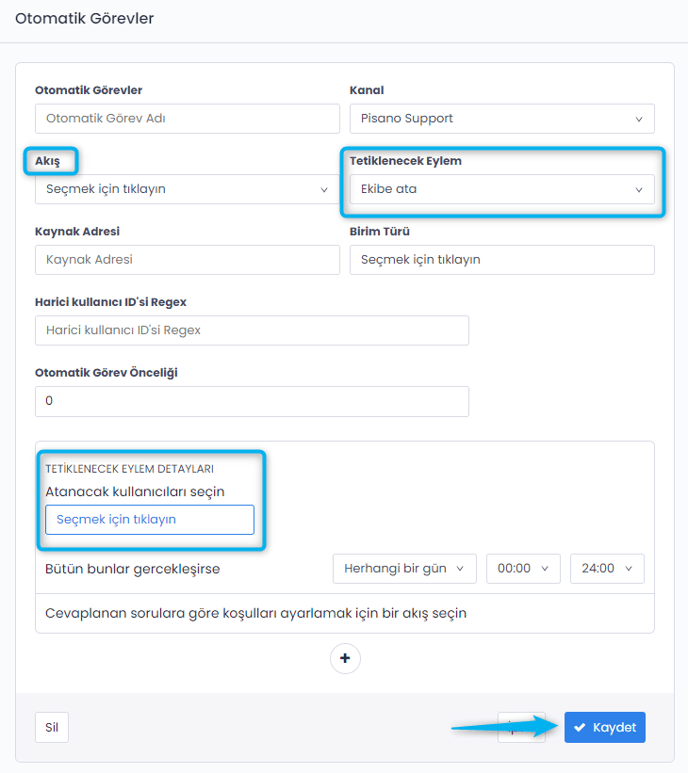
Task: Open the Atanacak kullanıcıları seçin selector
Action: coord(149,520)
